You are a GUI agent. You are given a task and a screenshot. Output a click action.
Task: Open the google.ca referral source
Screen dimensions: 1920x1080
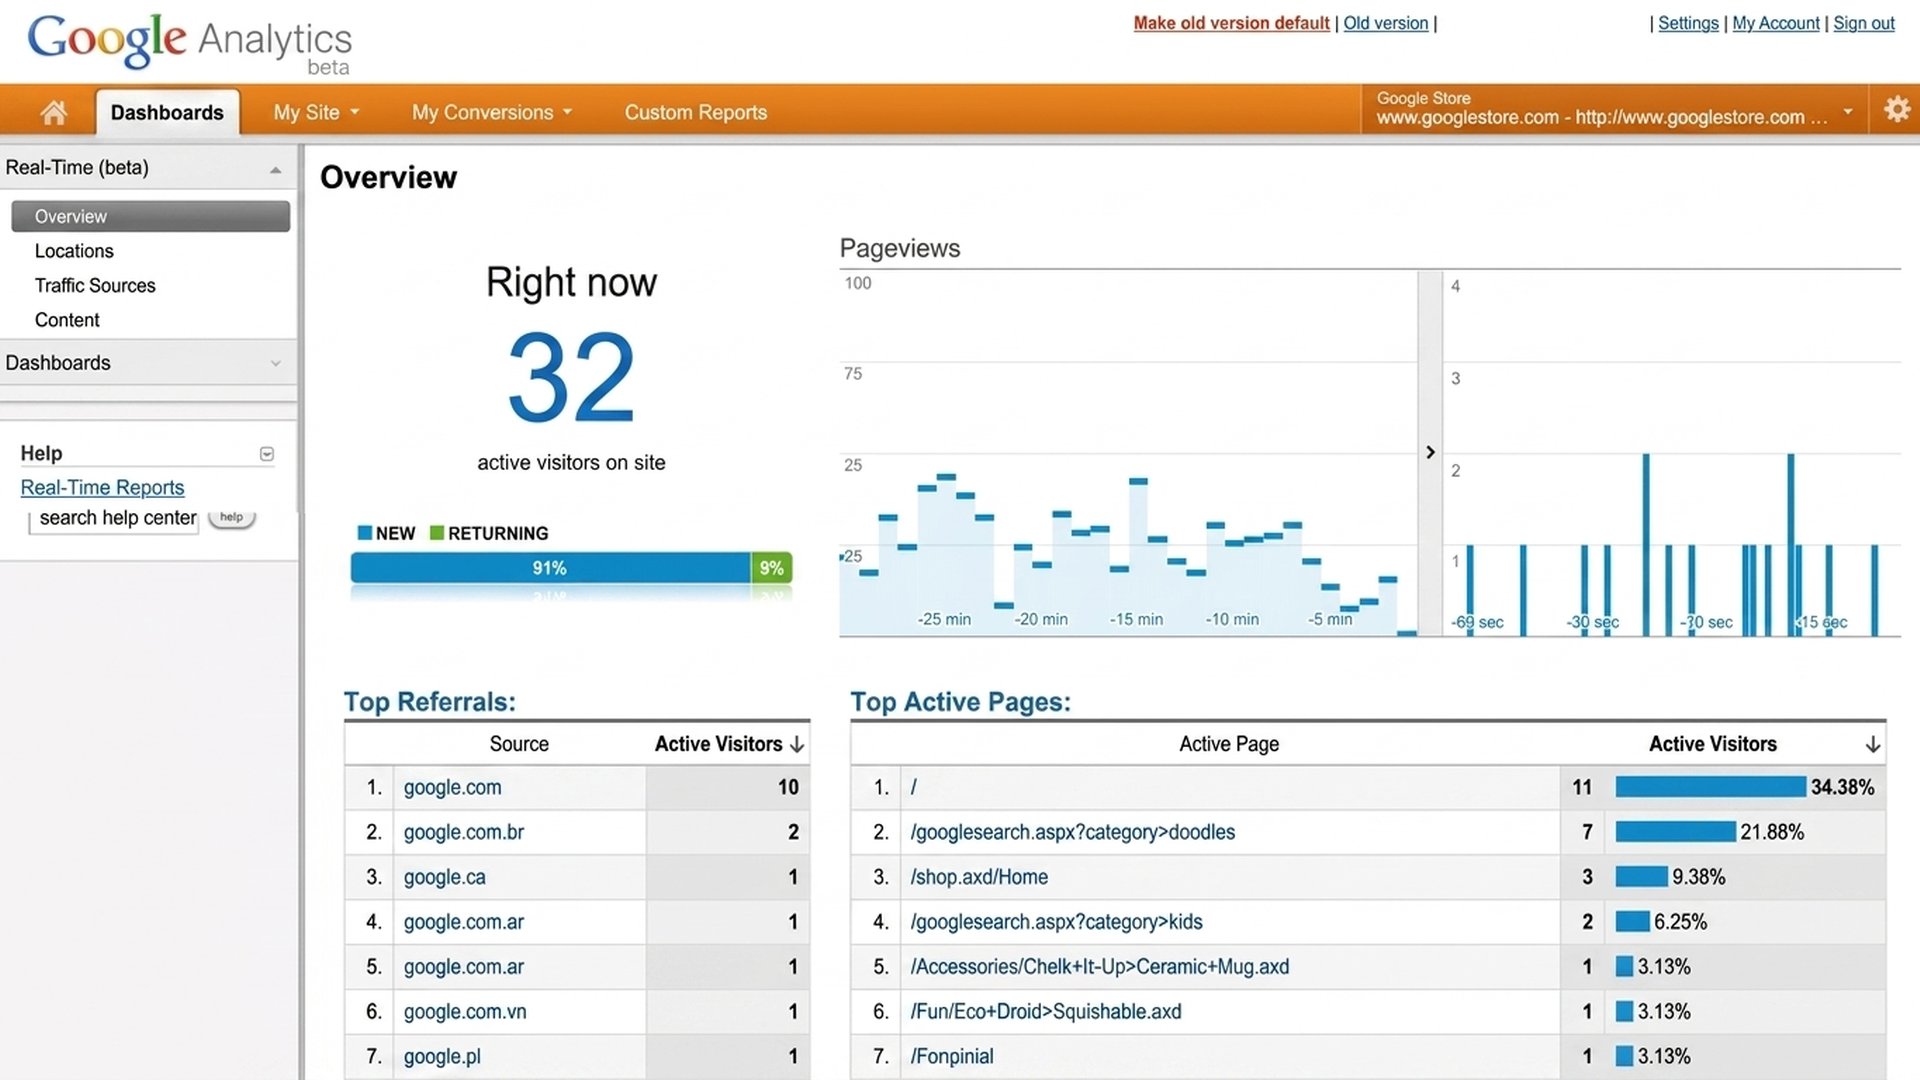444,878
